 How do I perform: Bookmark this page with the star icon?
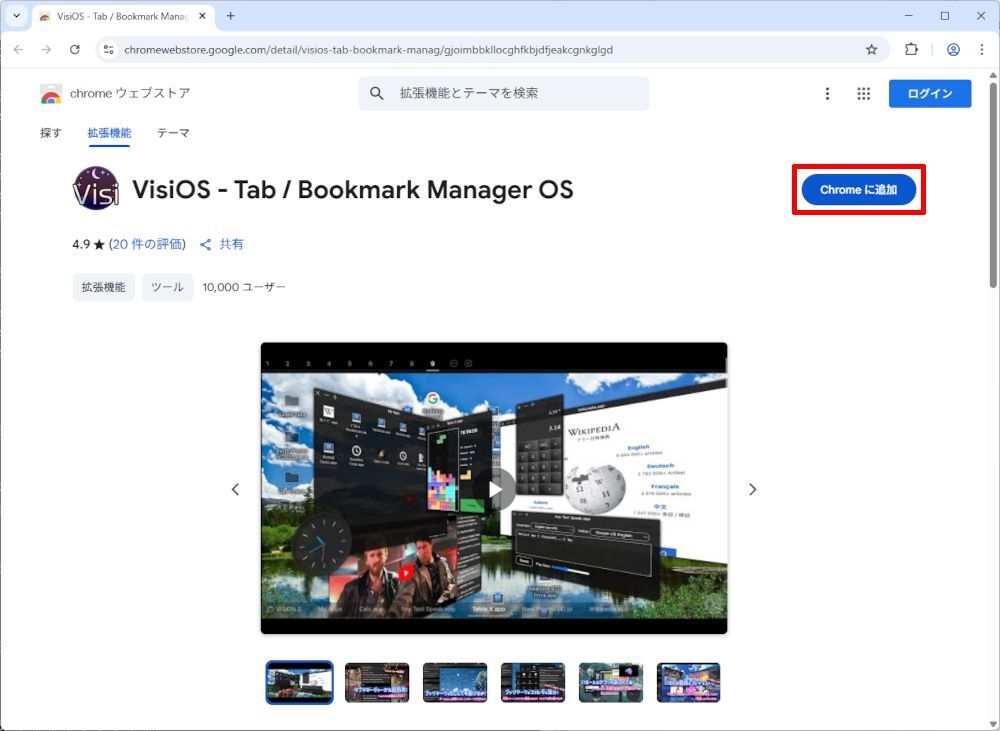point(871,50)
